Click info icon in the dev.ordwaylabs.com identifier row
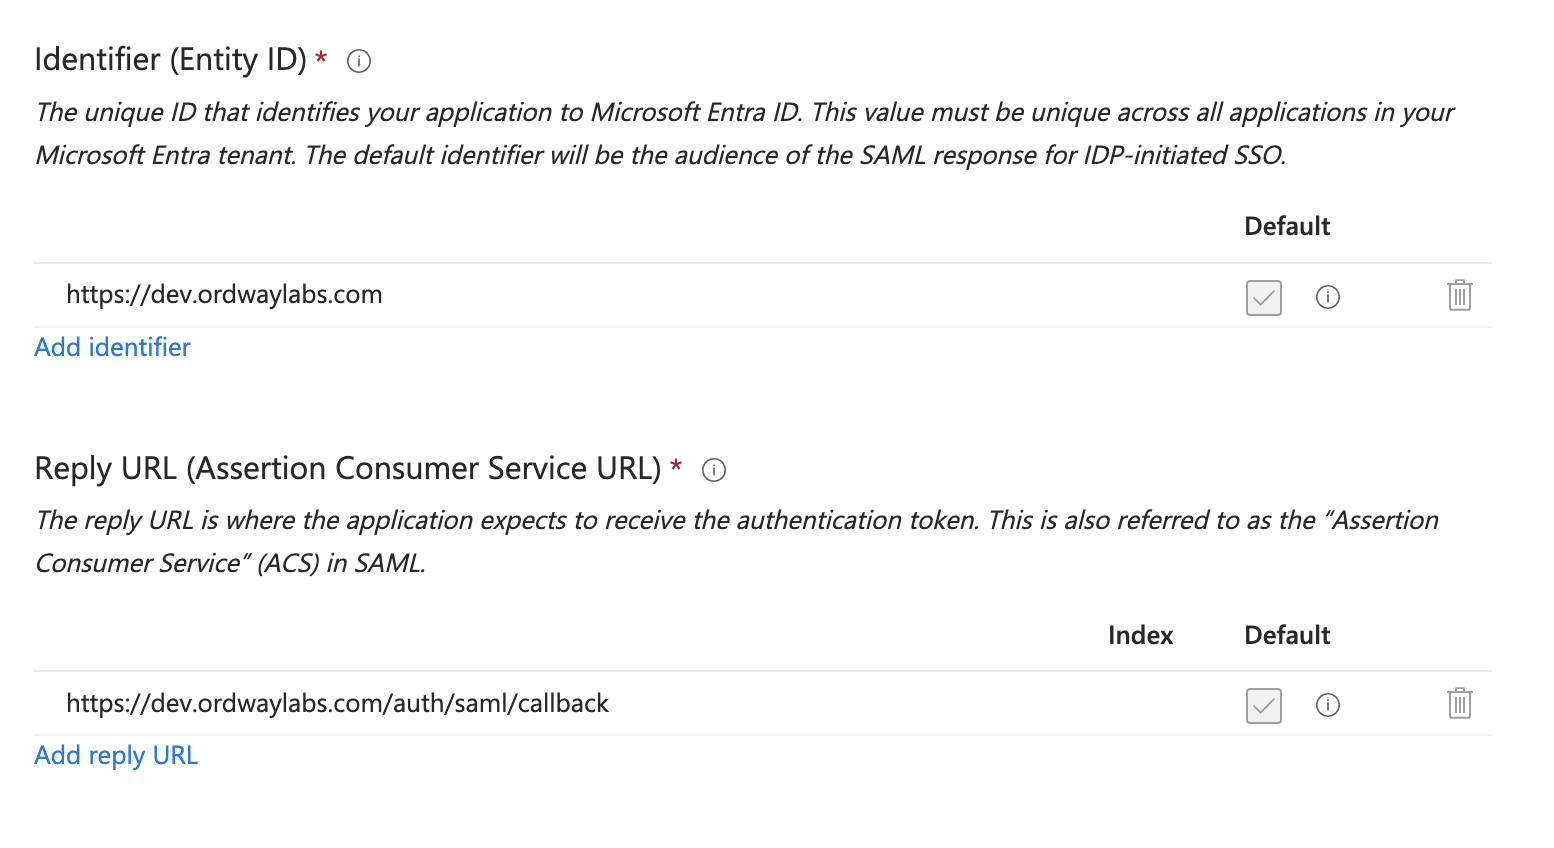 pyautogui.click(x=1328, y=297)
